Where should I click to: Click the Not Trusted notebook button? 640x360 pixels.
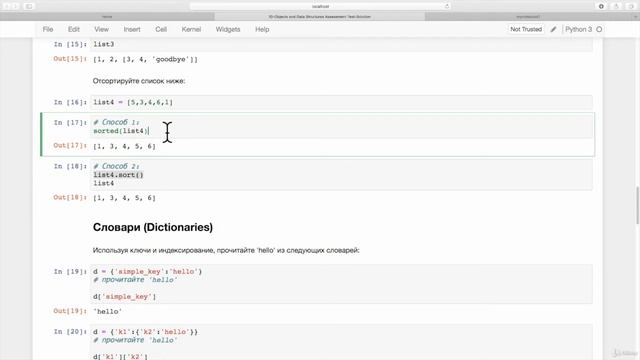point(526,29)
